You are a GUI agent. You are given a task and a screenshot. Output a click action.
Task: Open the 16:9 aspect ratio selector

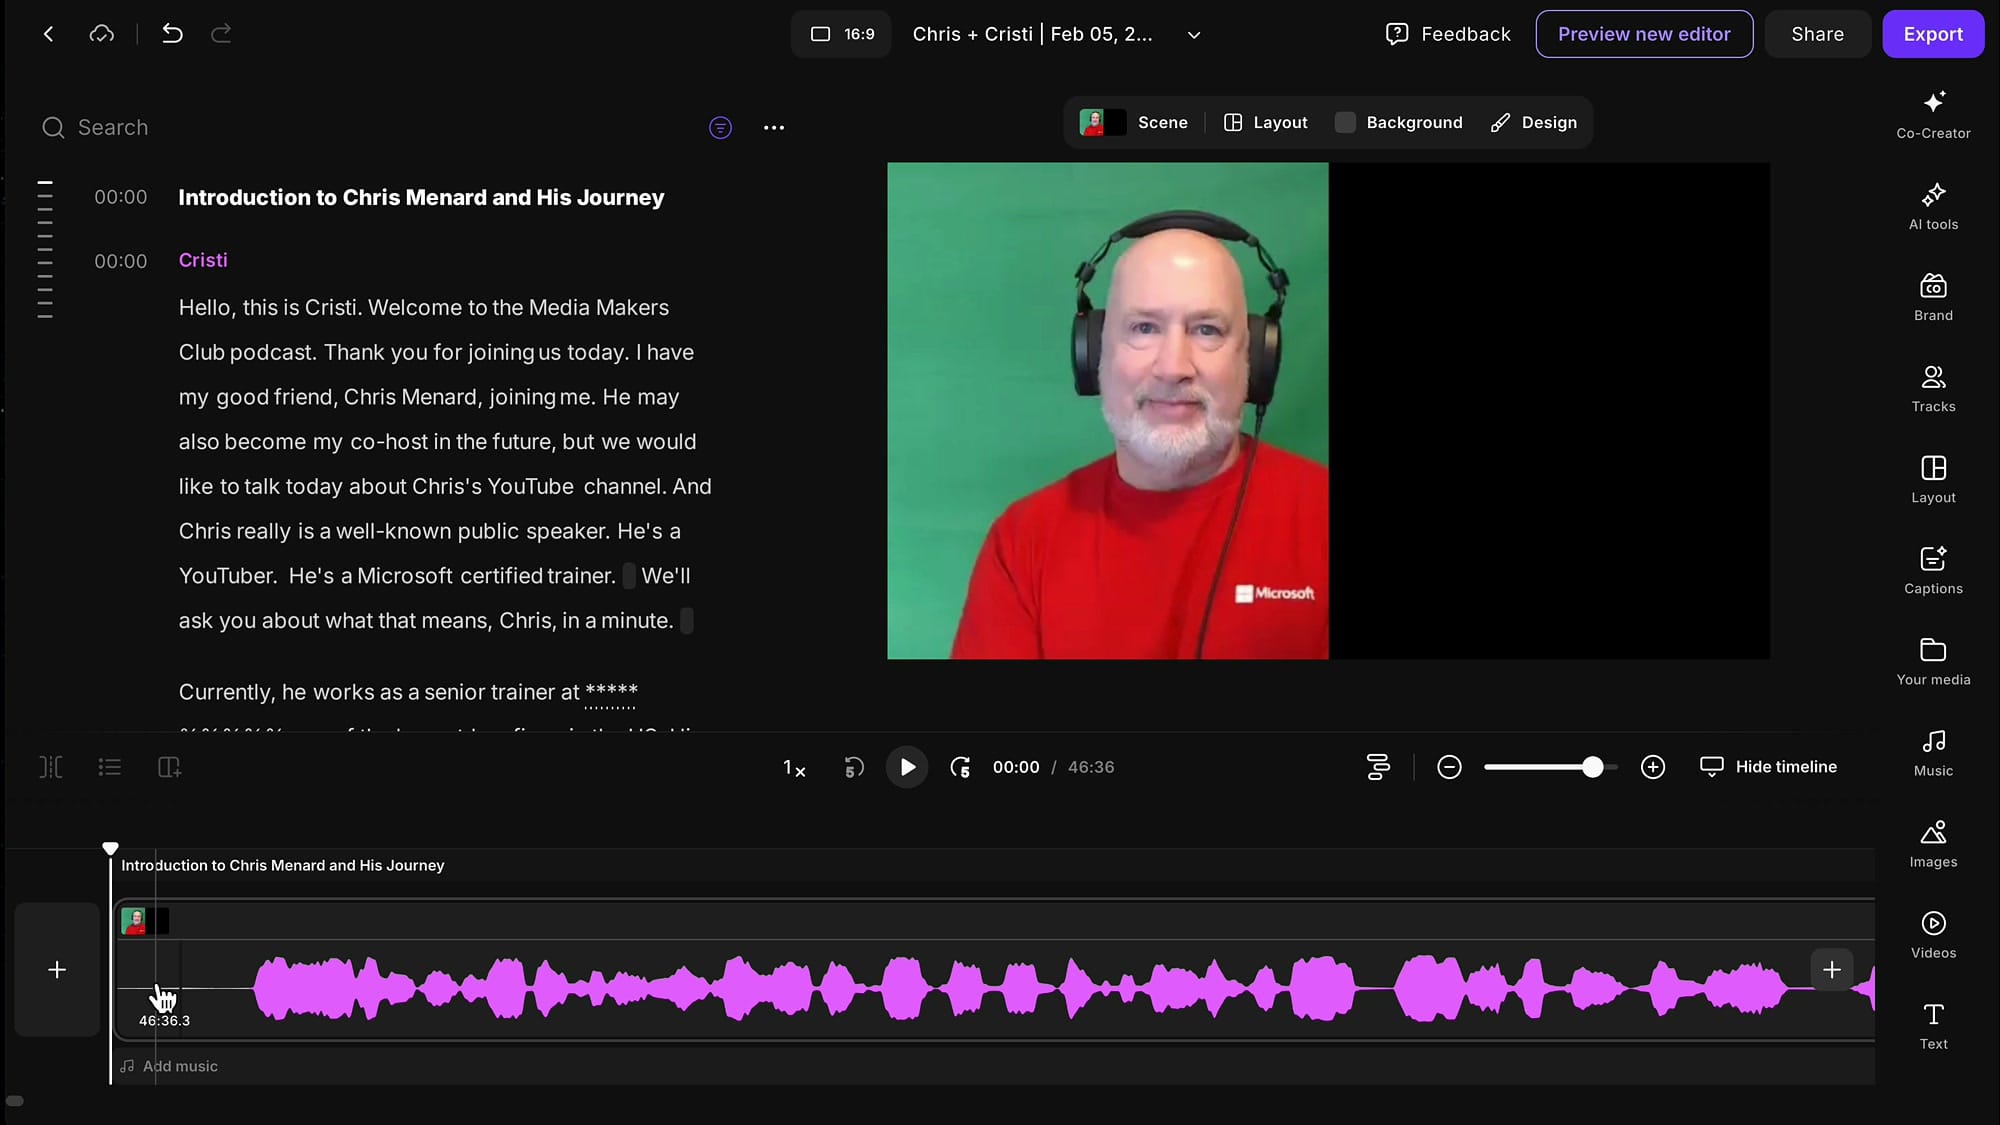pyautogui.click(x=840, y=33)
